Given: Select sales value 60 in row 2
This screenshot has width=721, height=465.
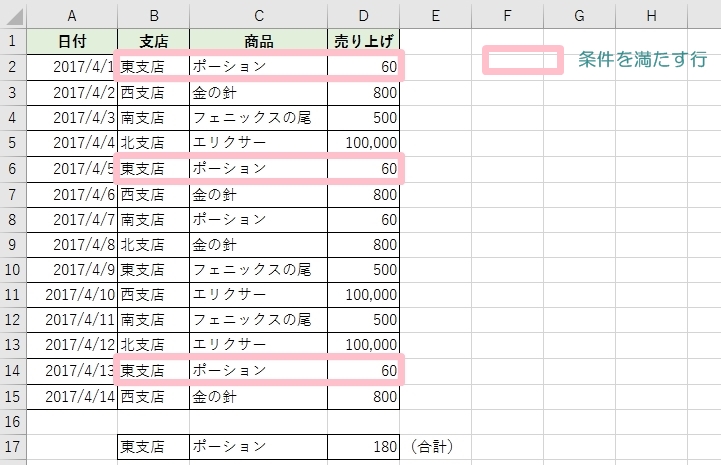Looking at the screenshot, I should coord(363,67).
